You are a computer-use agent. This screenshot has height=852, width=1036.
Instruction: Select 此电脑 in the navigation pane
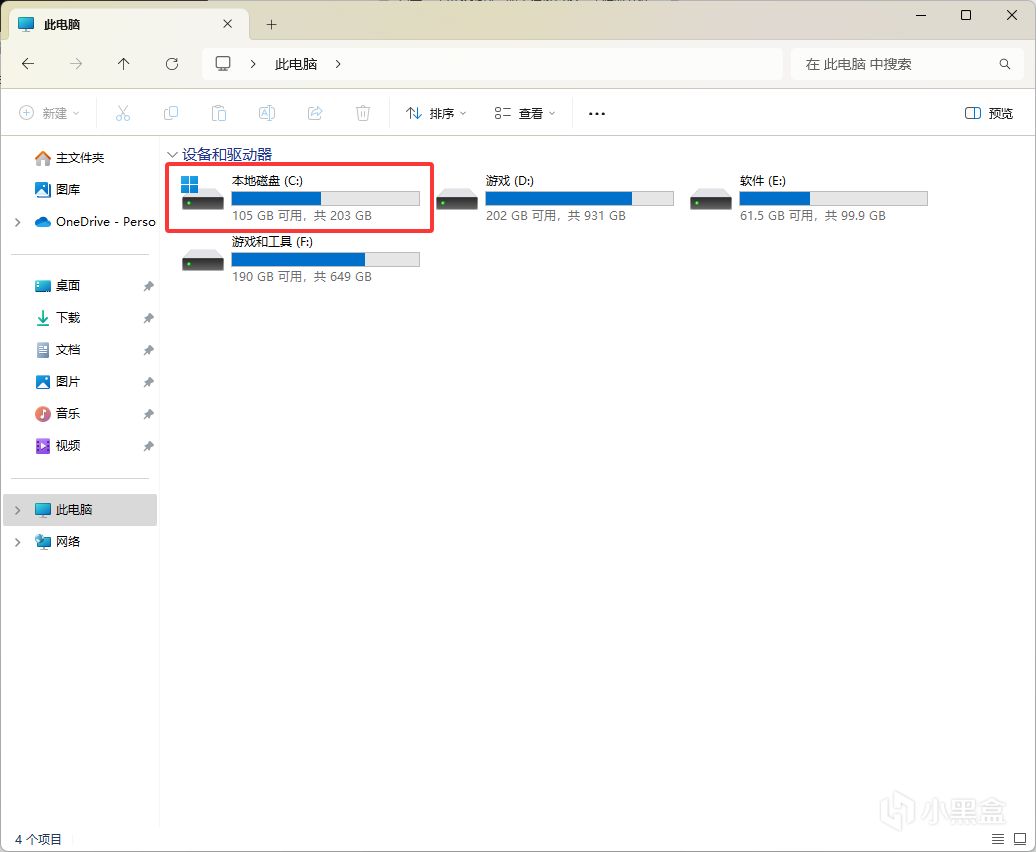80,510
